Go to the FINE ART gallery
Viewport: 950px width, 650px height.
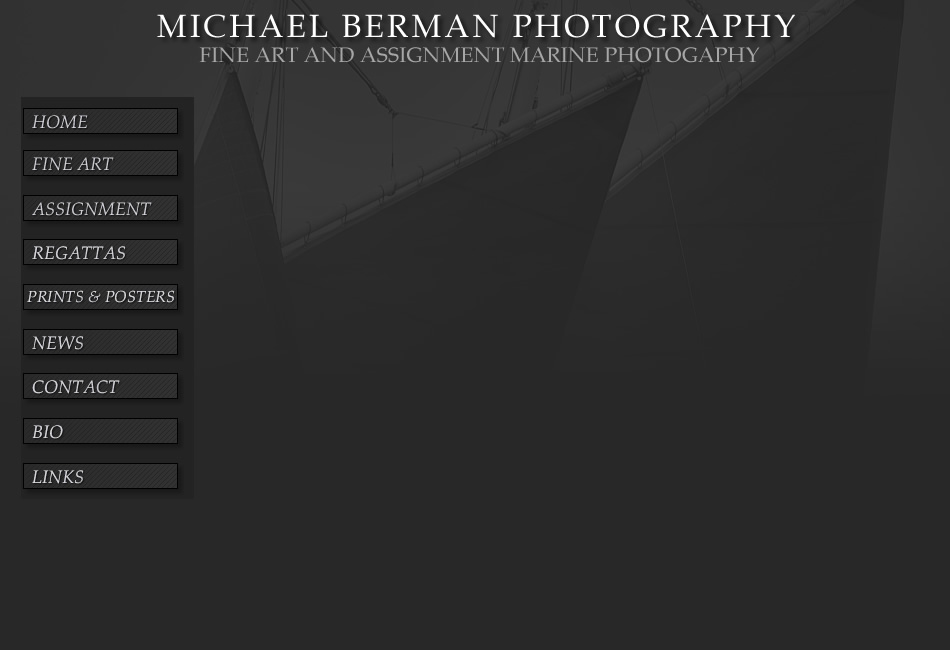coord(101,164)
